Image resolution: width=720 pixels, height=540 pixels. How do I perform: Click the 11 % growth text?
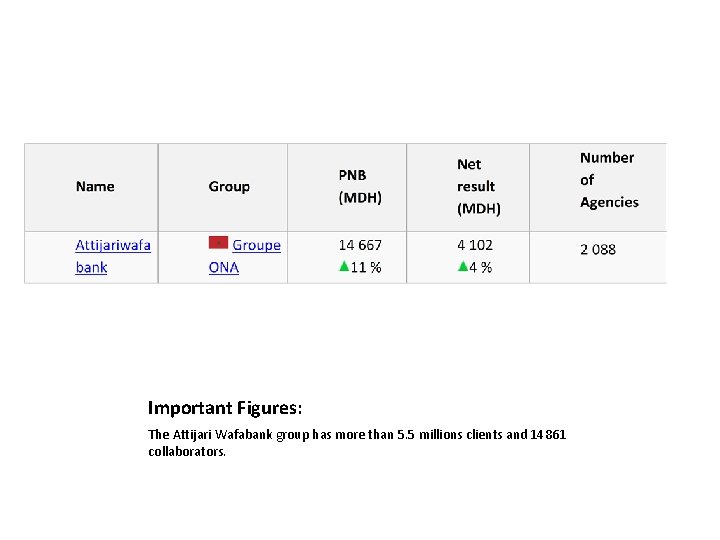(365, 267)
